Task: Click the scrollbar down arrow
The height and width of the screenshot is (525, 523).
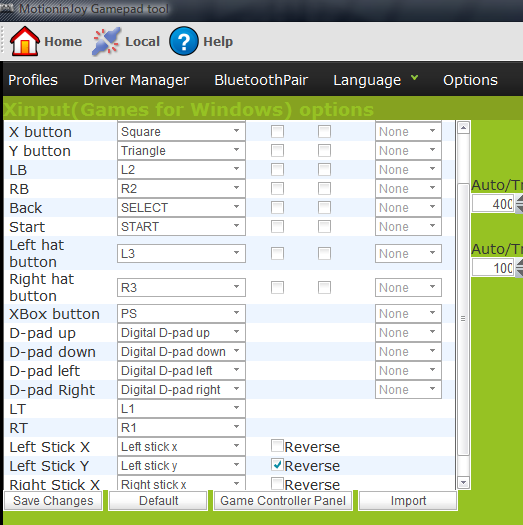Action: [x=463, y=482]
